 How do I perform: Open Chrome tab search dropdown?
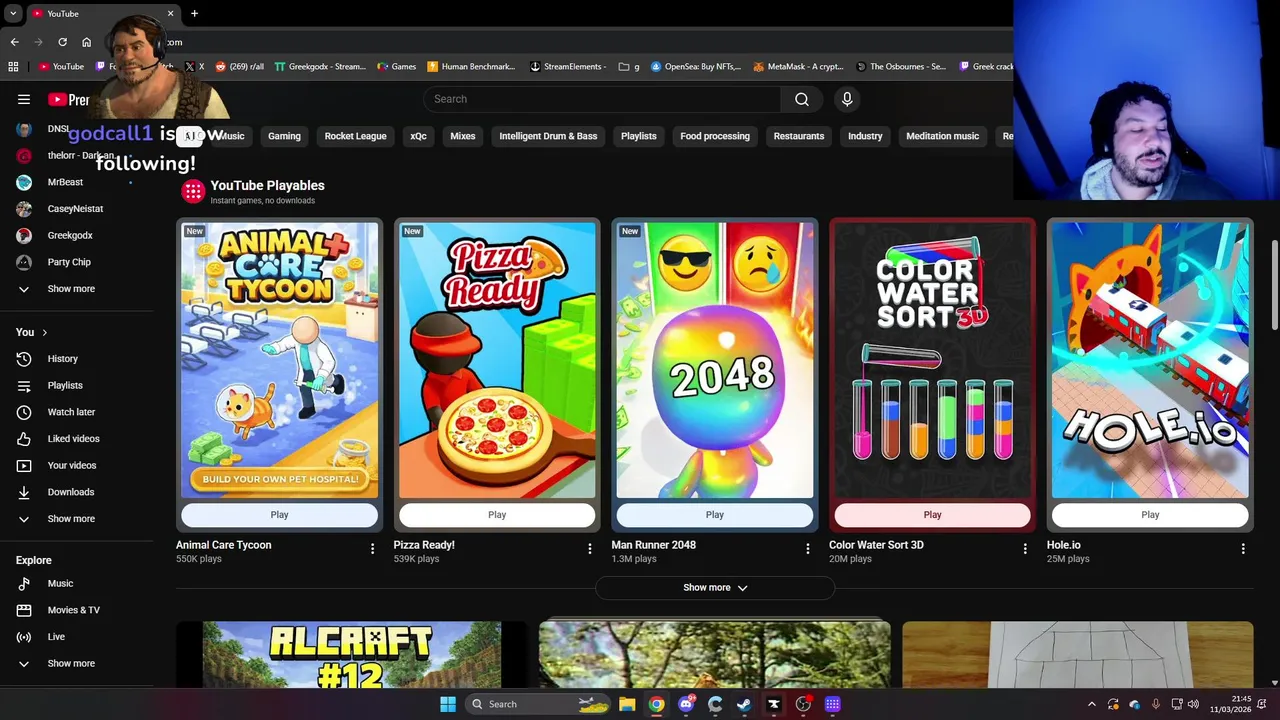pyautogui.click(x=13, y=13)
